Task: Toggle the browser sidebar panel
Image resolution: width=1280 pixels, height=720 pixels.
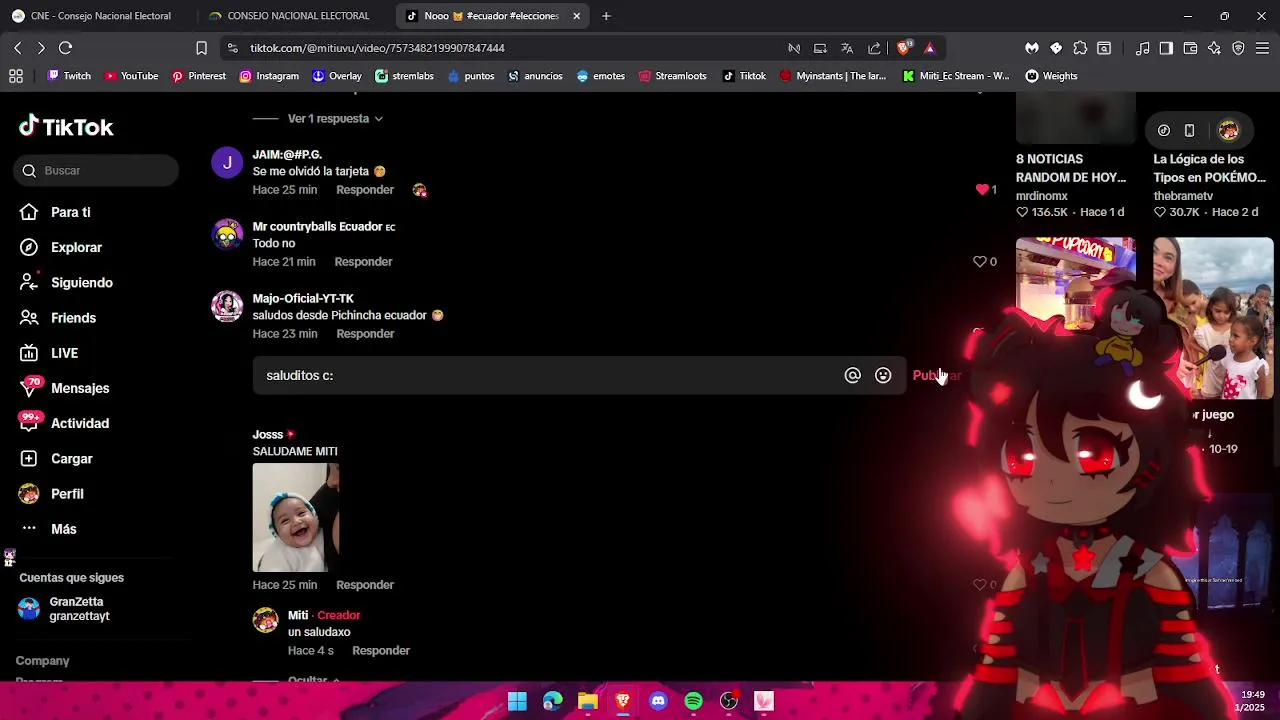Action: tap(1166, 48)
